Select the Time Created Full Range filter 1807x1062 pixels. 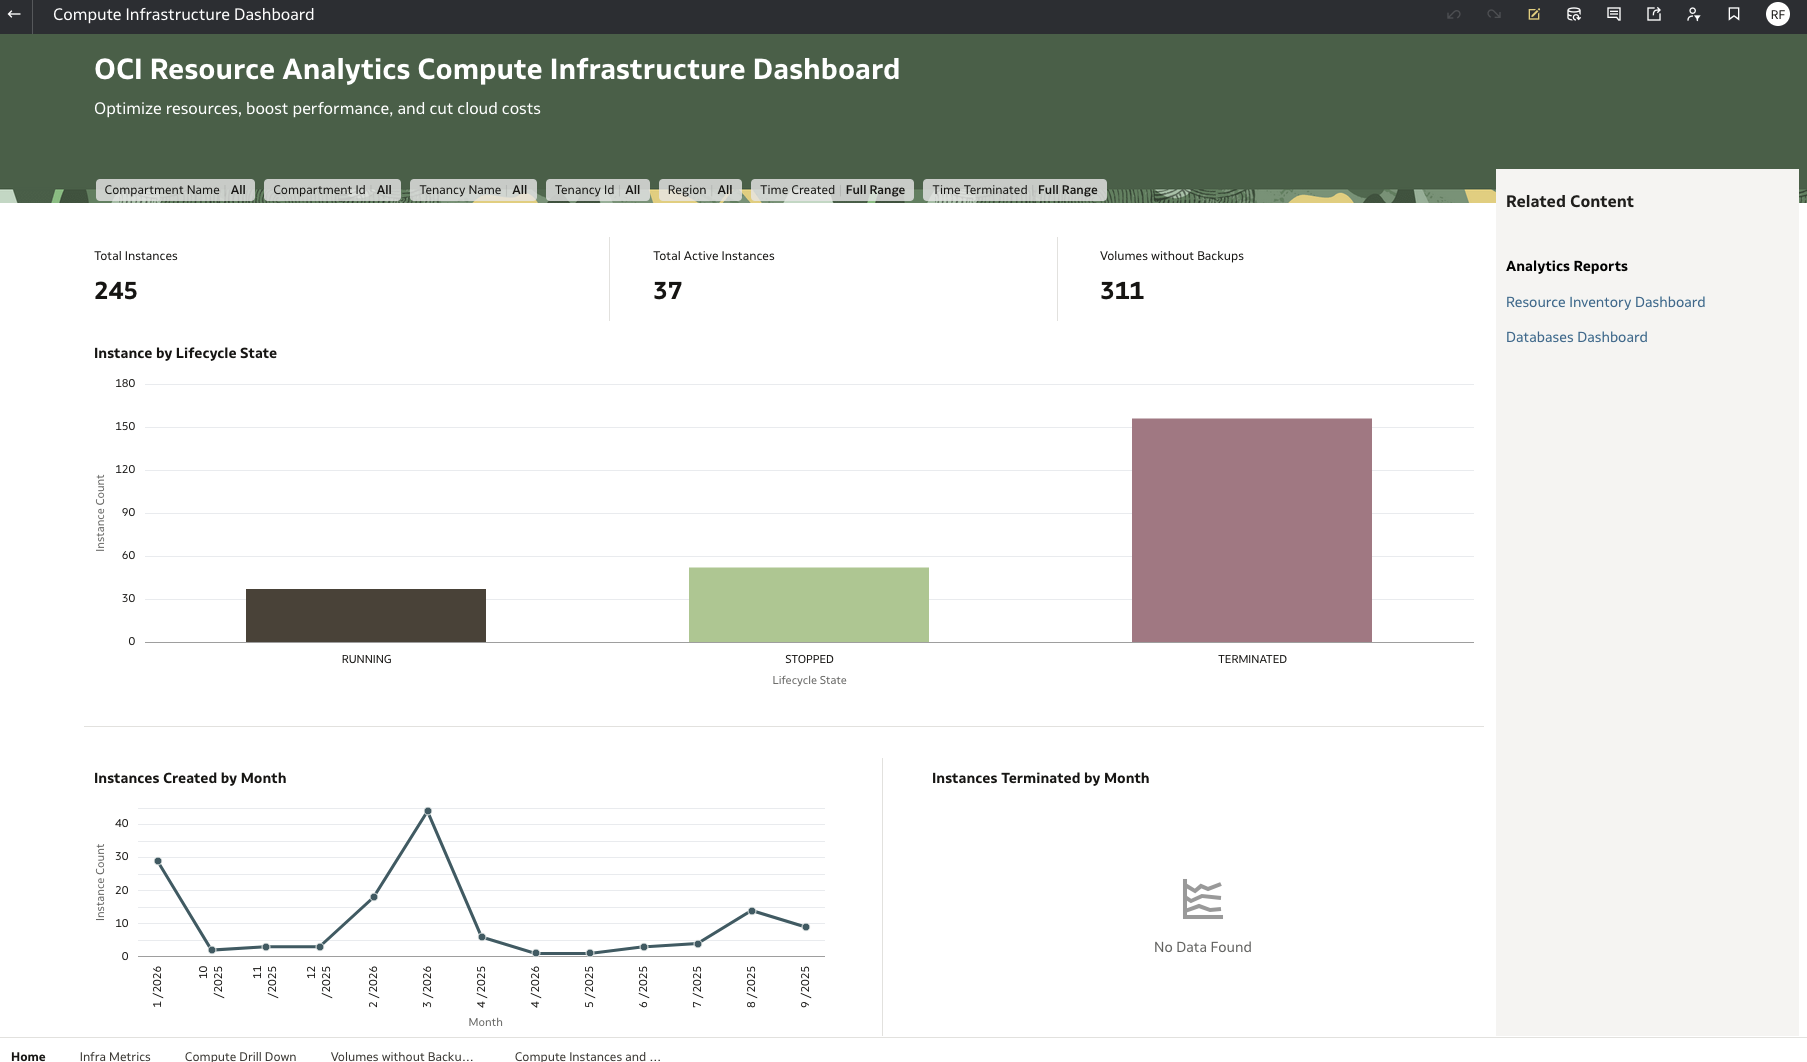pyautogui.click(x=833, y=189)
